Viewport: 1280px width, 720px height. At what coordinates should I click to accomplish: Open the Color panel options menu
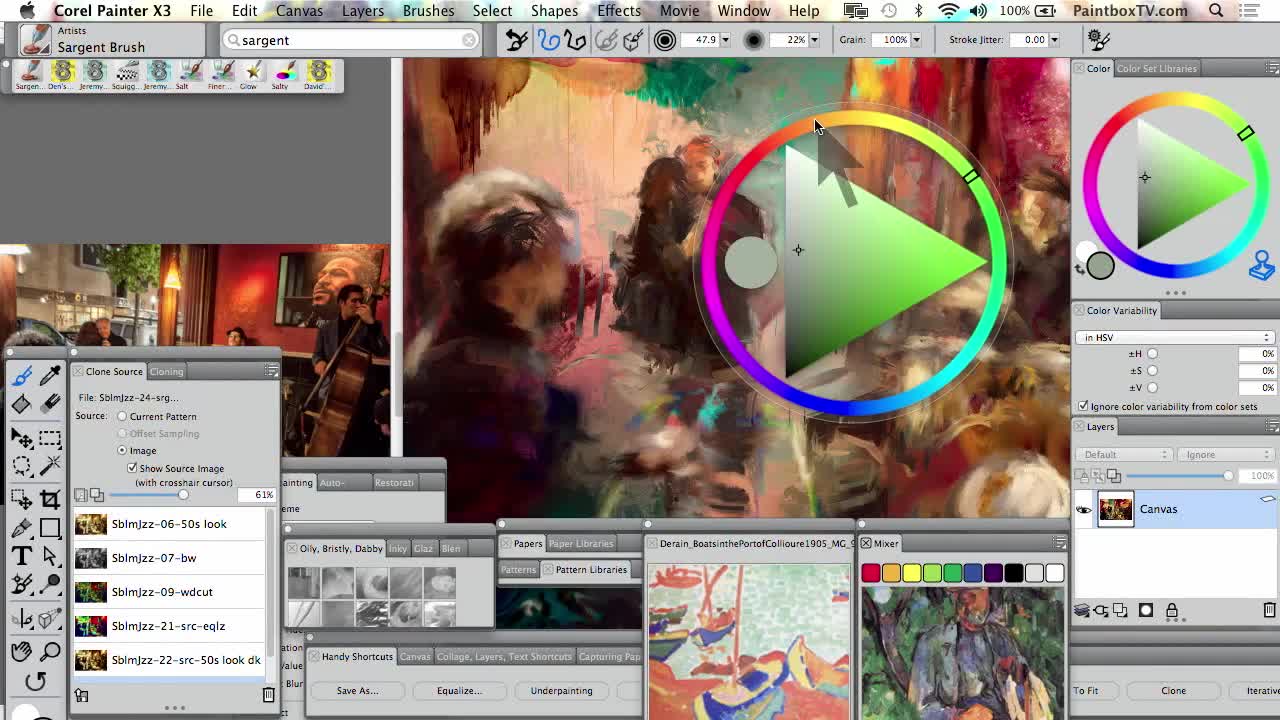tap(1271, 68)
